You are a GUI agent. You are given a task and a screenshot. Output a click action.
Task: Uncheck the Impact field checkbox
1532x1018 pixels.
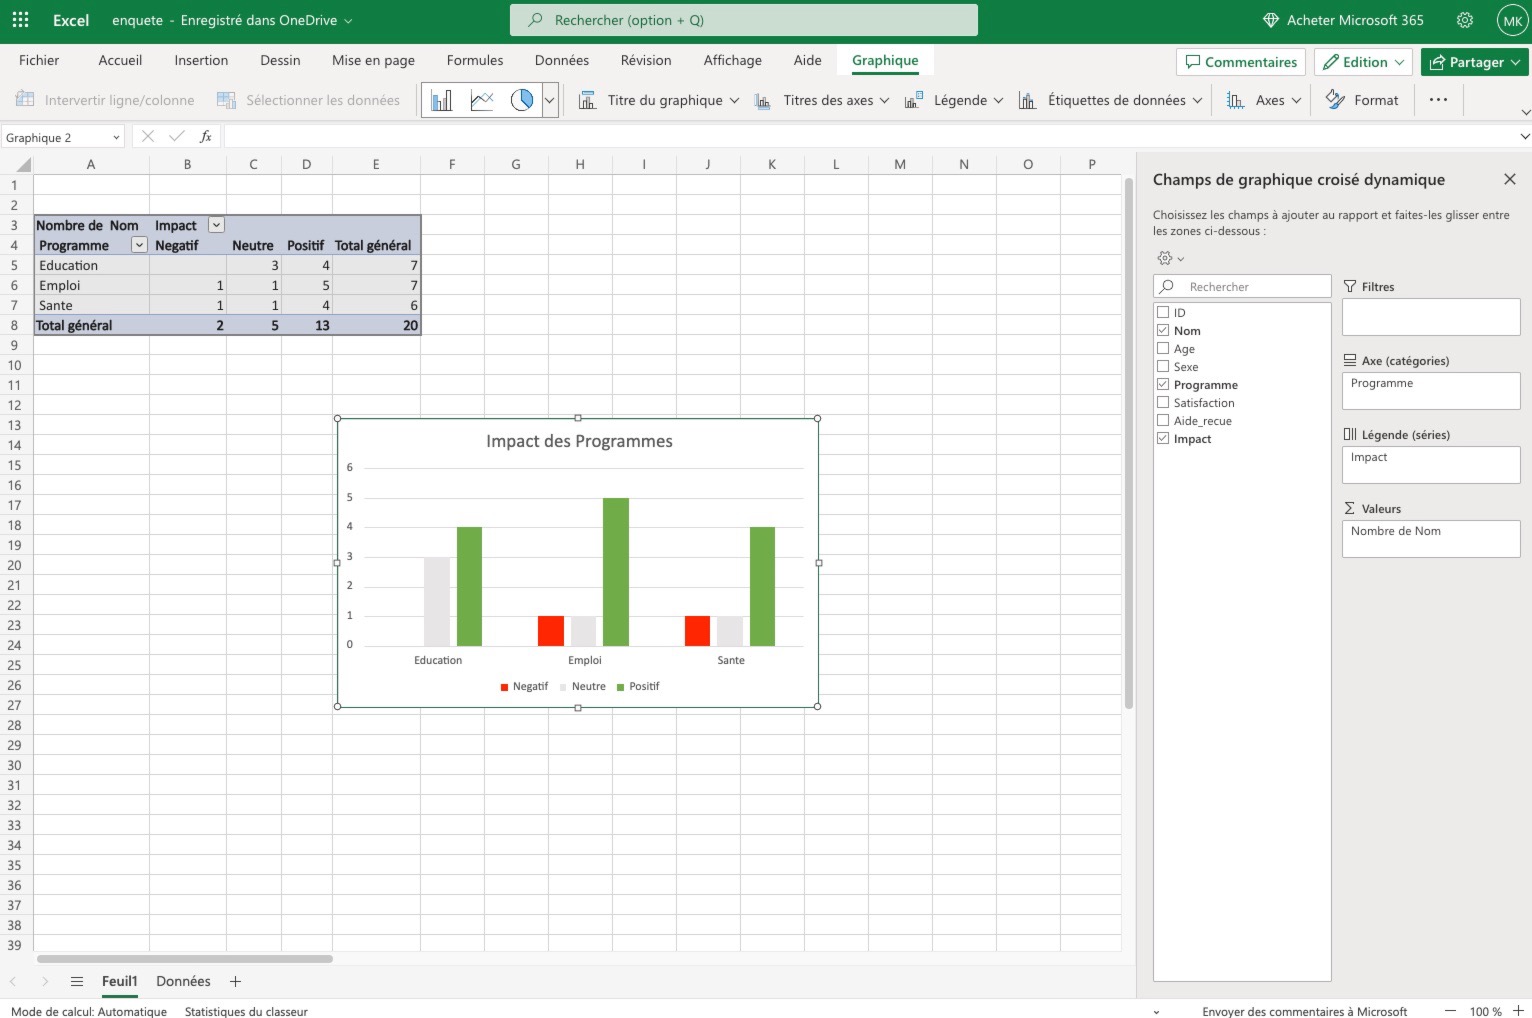coord(1163,438)
